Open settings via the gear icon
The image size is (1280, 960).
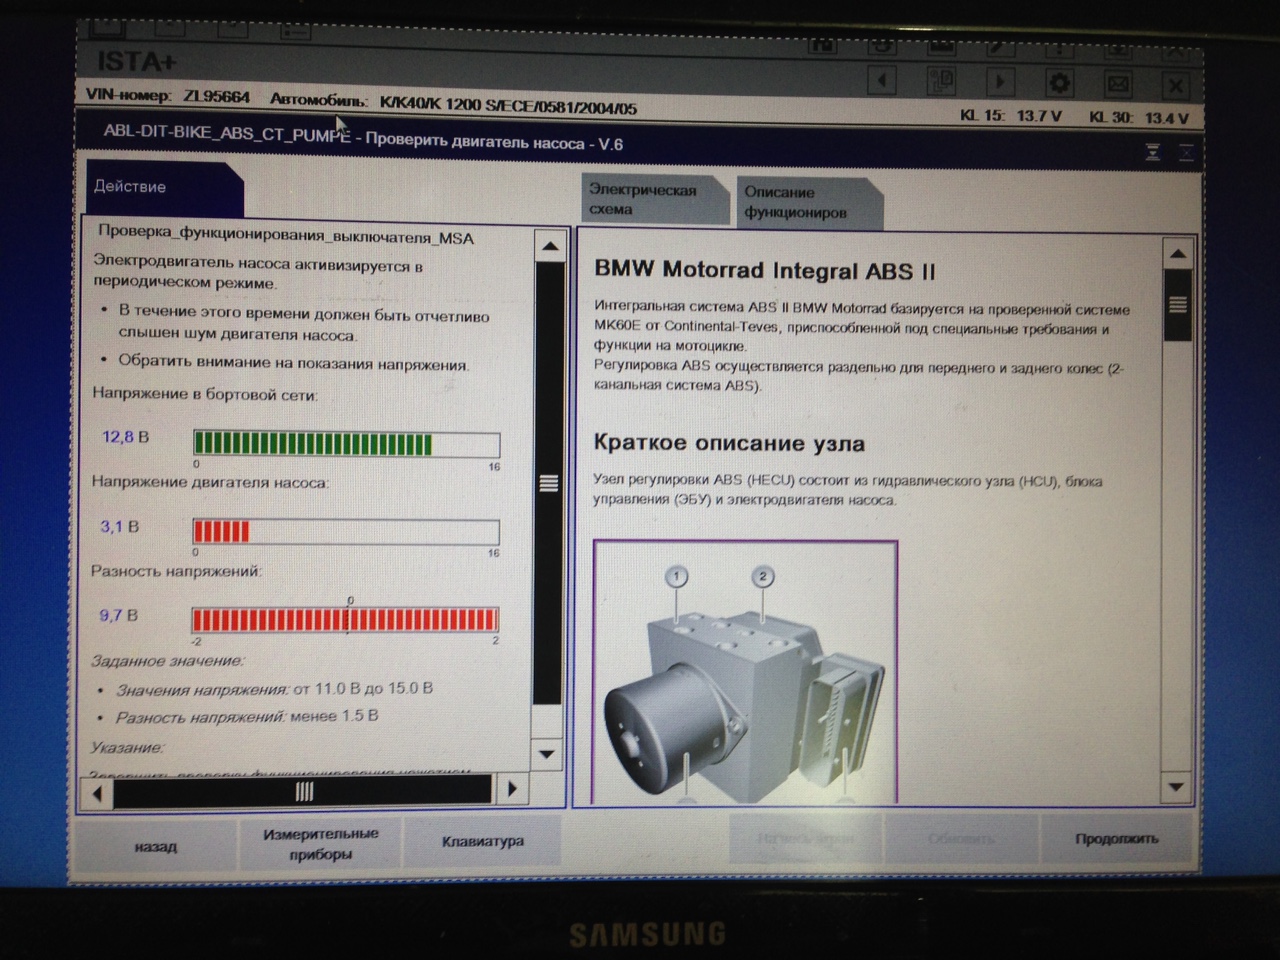point(1059,83)
